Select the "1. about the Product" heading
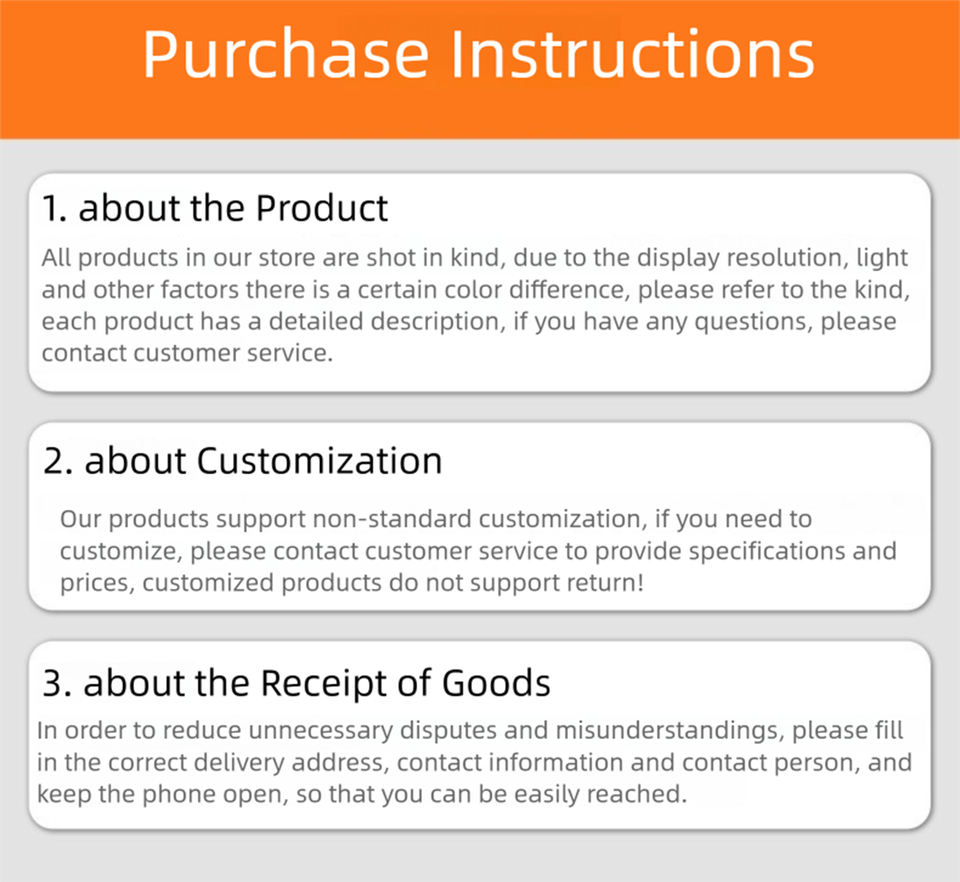960x882 pixels. (x=215, y=208)
